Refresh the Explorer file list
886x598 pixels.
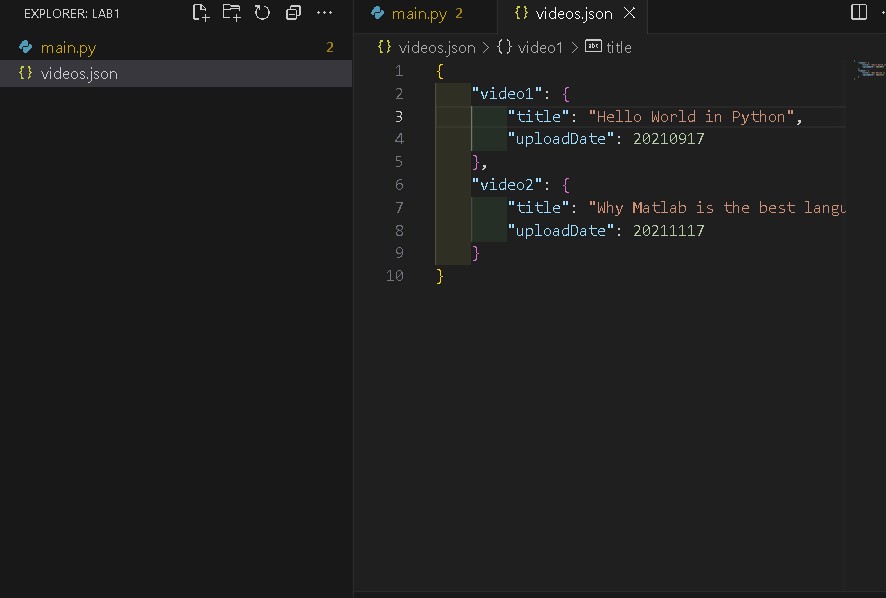(262, 13)
